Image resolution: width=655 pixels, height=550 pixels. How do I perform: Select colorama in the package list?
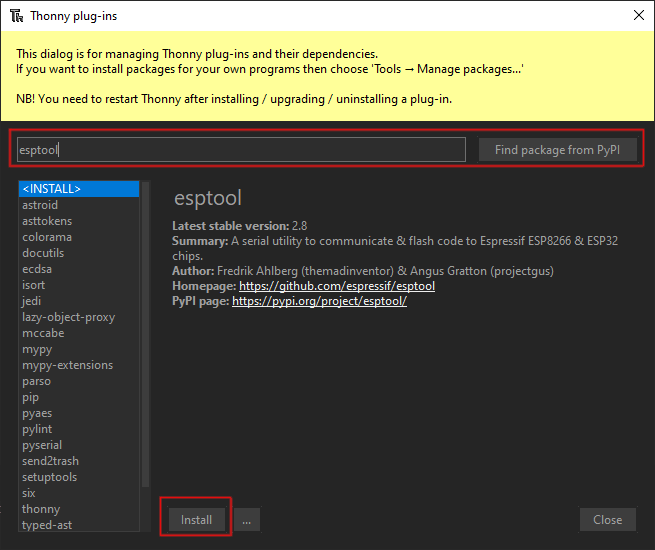tap(79, 237)
